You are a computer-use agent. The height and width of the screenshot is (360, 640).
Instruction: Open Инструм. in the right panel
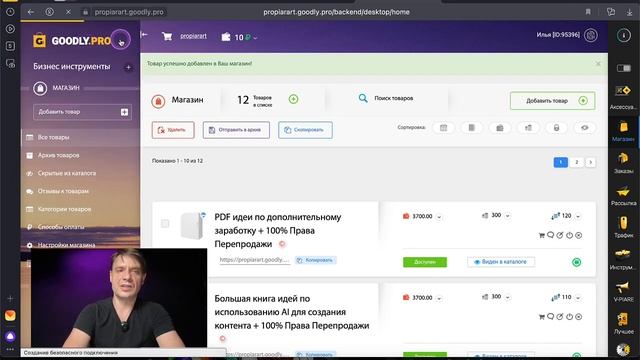click(623, 260)
